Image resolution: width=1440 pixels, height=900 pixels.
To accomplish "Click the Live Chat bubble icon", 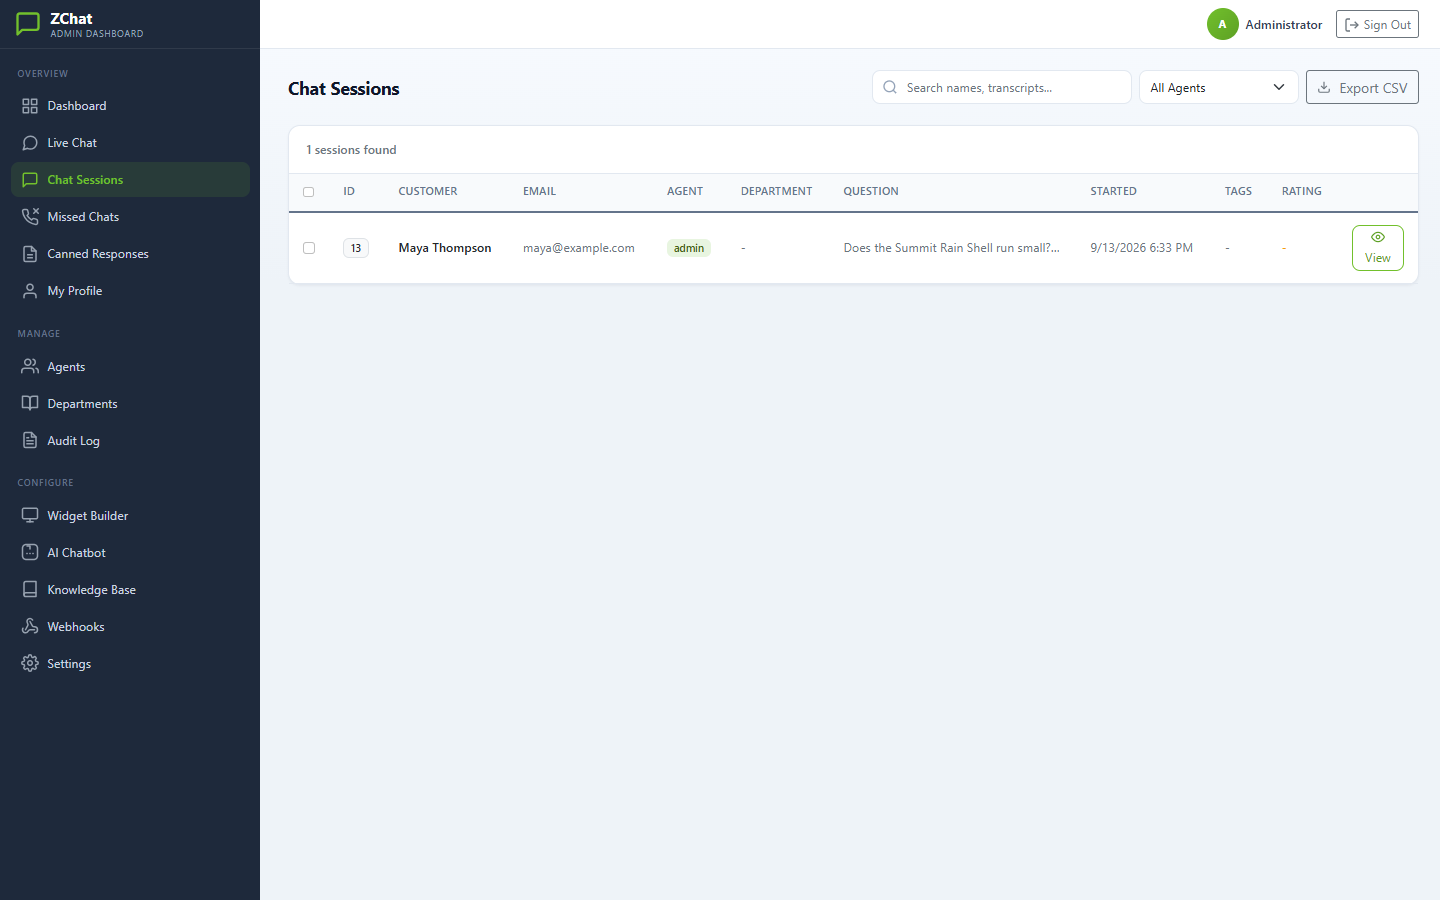I will point(30,143).
